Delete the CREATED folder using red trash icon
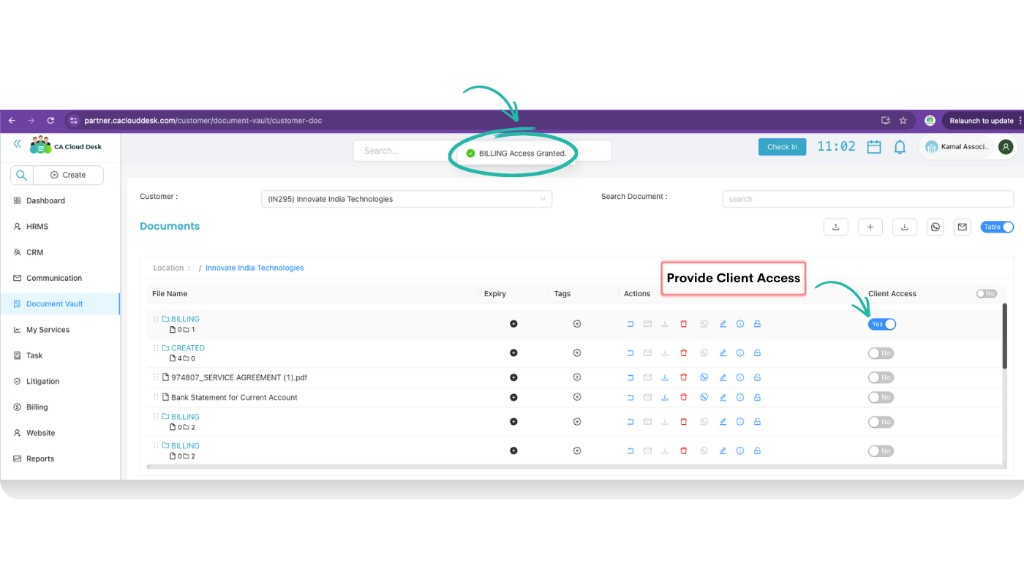The image size is (1024, 585). 683,352
